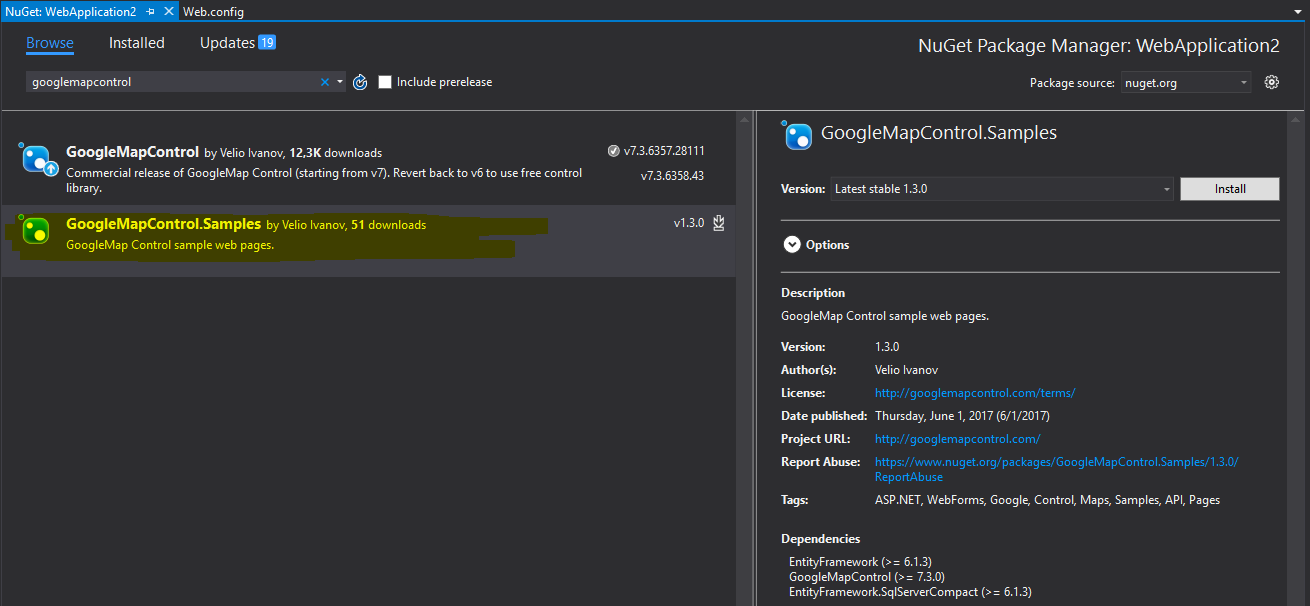Click the Install button
1310x606 pixels.
pos(1229,188)
